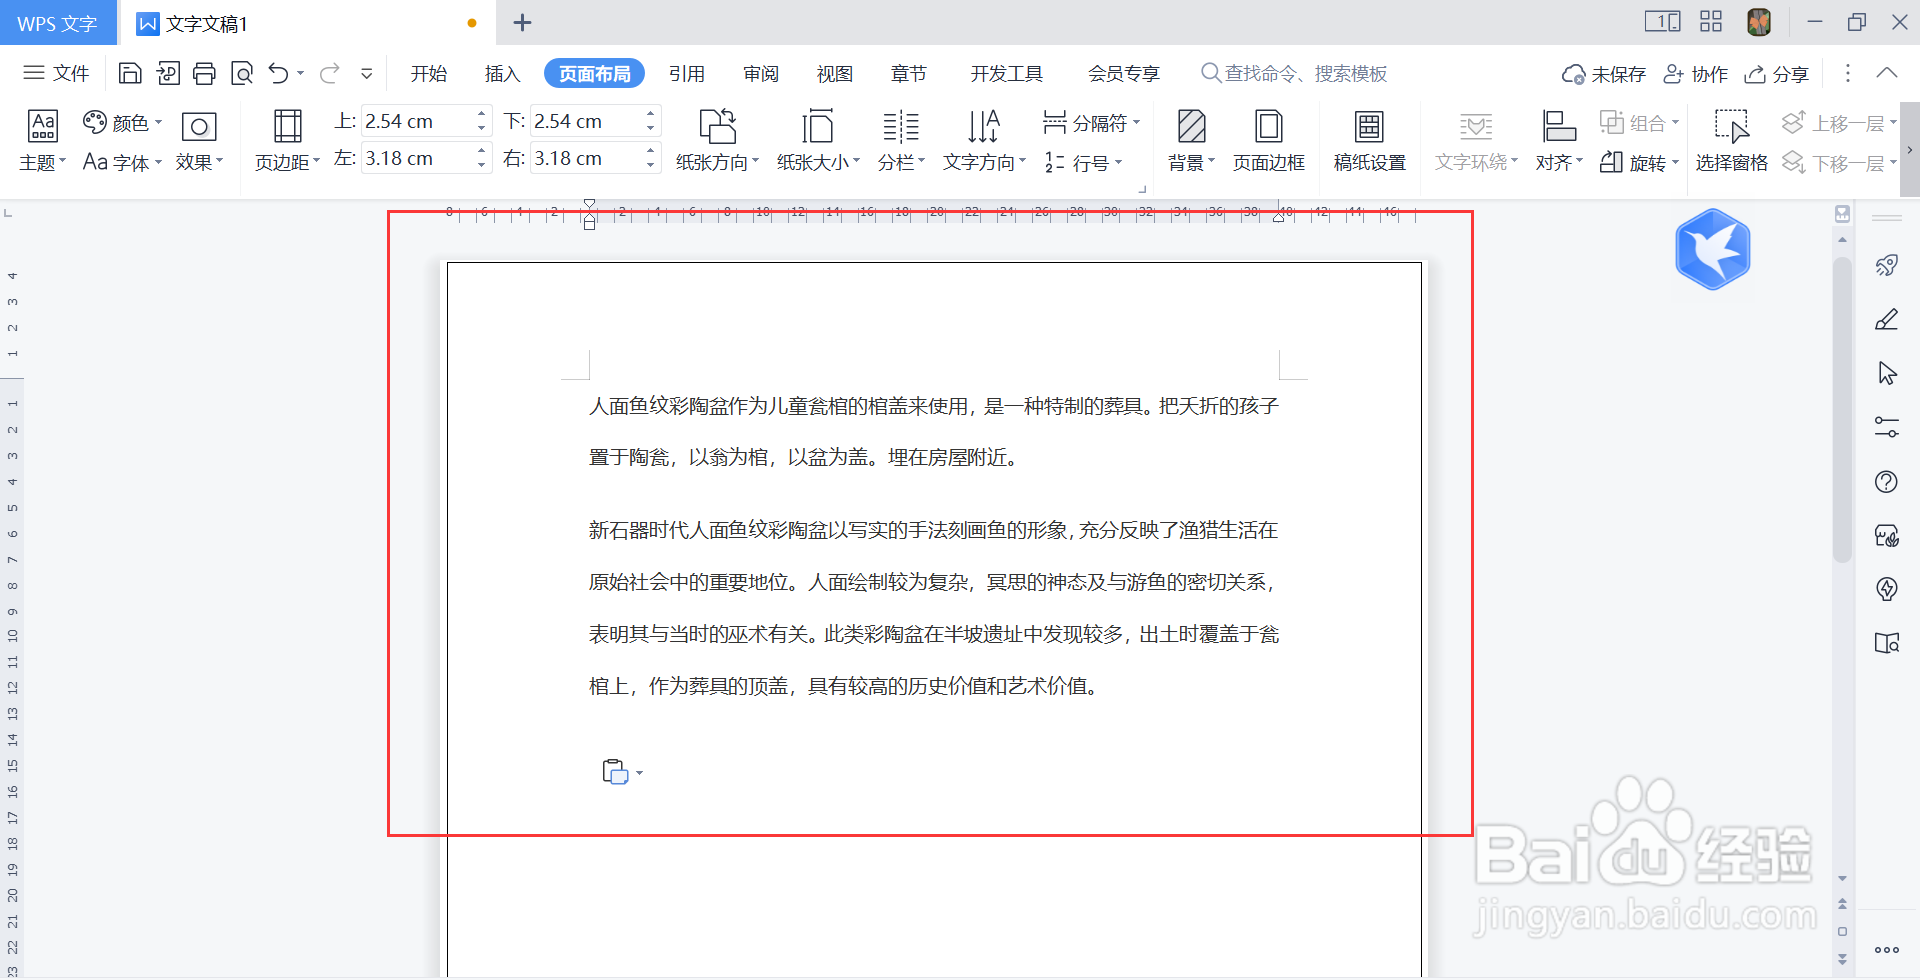
Task: Open 行号 line numbers dropdown
Action: point(1083,162)
